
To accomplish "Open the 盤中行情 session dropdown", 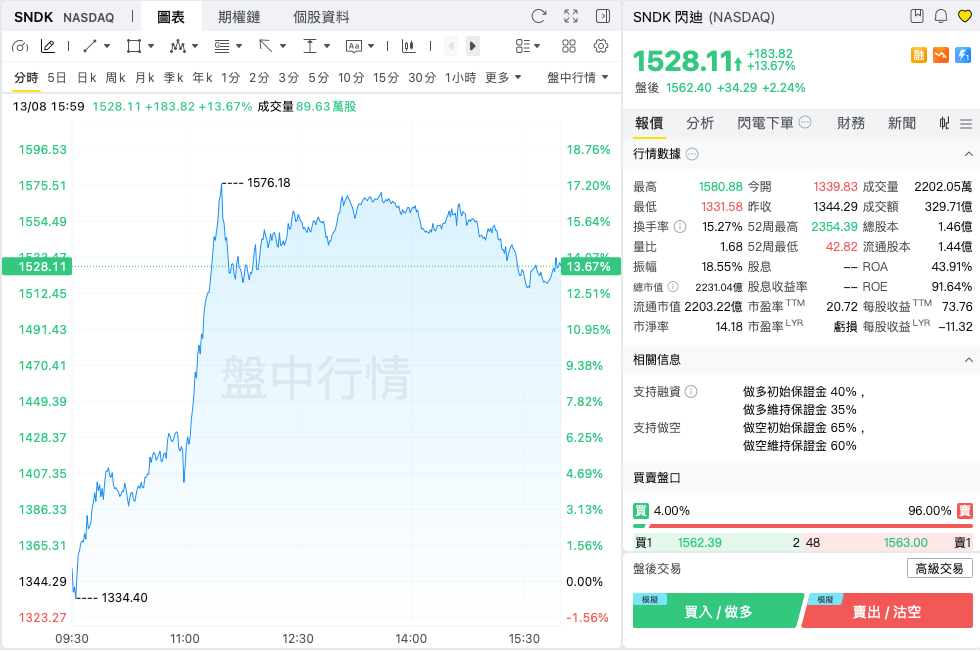I will point(578,78).
